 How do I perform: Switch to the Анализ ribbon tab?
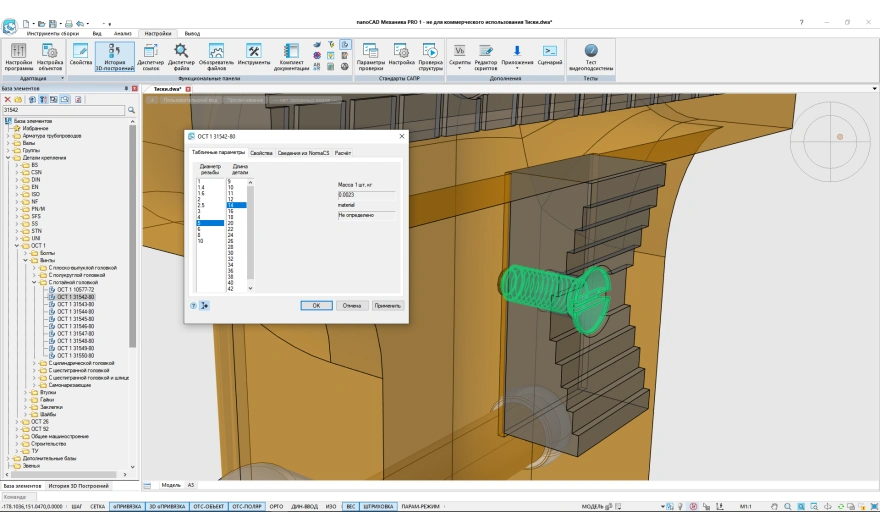pyautogui.click(x=122, y=33)
